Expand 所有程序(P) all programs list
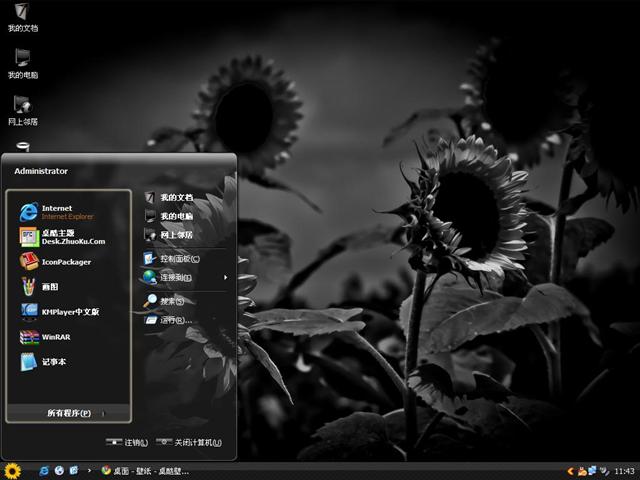The width and height of the screenshot is (640, 480). pos(69,413)
